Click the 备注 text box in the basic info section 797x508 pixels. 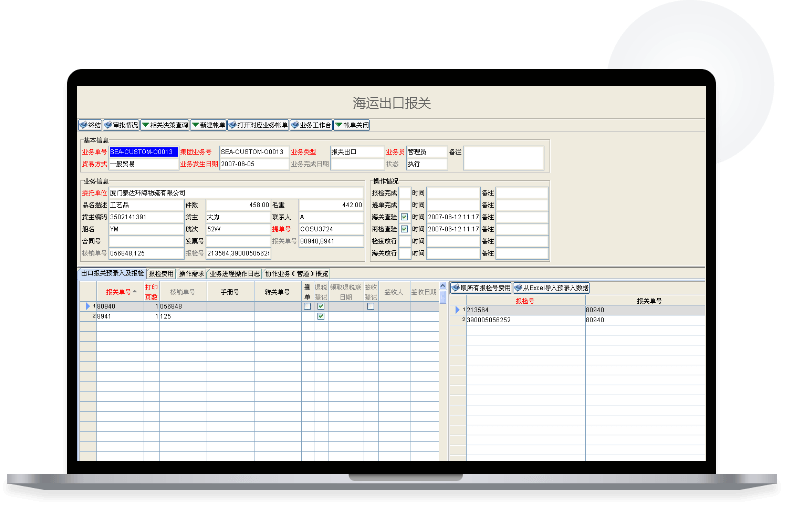(x=504, y=158)
